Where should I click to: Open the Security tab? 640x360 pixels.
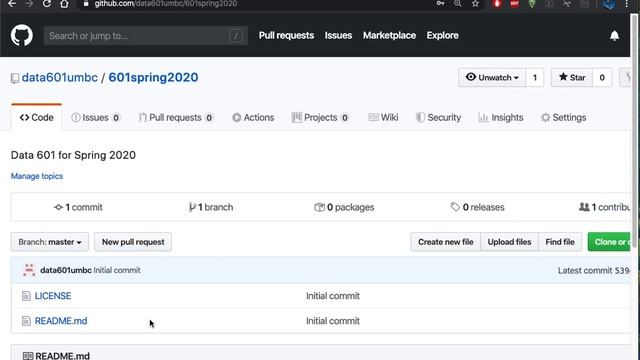(438, 118)
